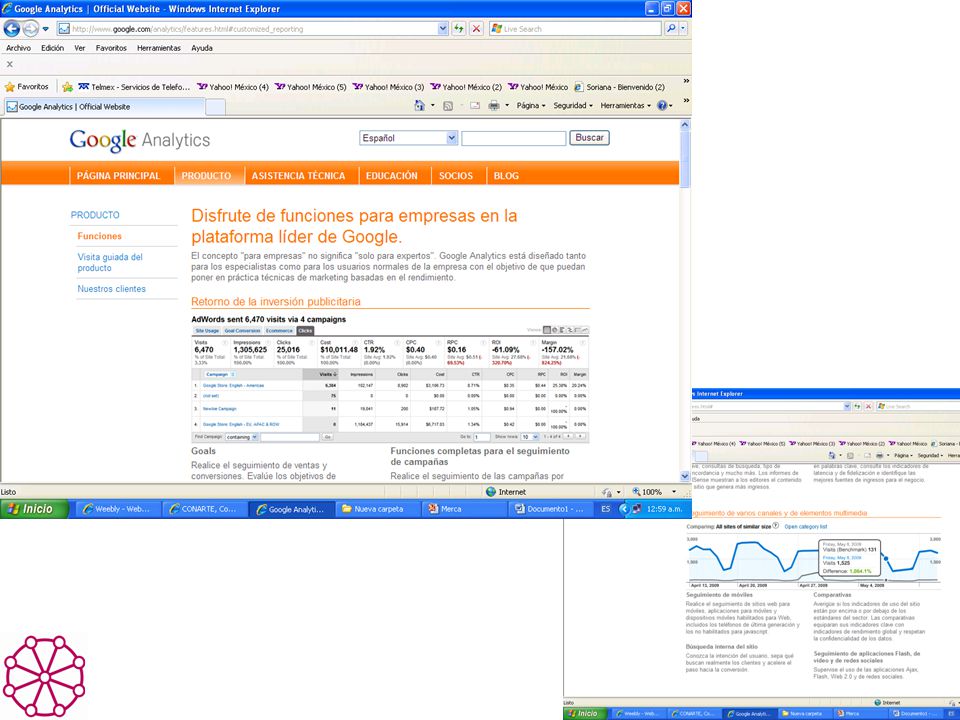The width and height of the screenshot is (960, 720).
Task: Click the blue Help question icon
Action: pyautogui.click(x=662, y=105)
